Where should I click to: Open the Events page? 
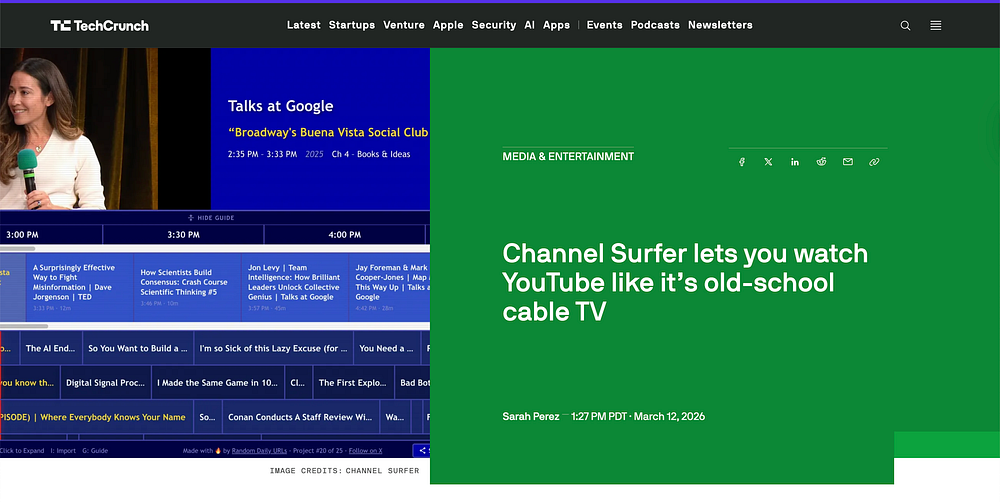coord(604,25)
